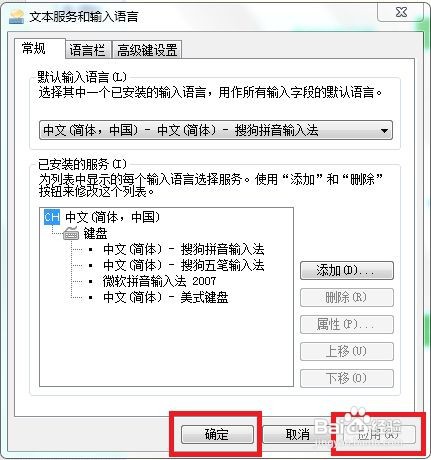This screenshot has width=431, height=460.
Task: Click the CH language indicator icon
Action: point(52,217)
